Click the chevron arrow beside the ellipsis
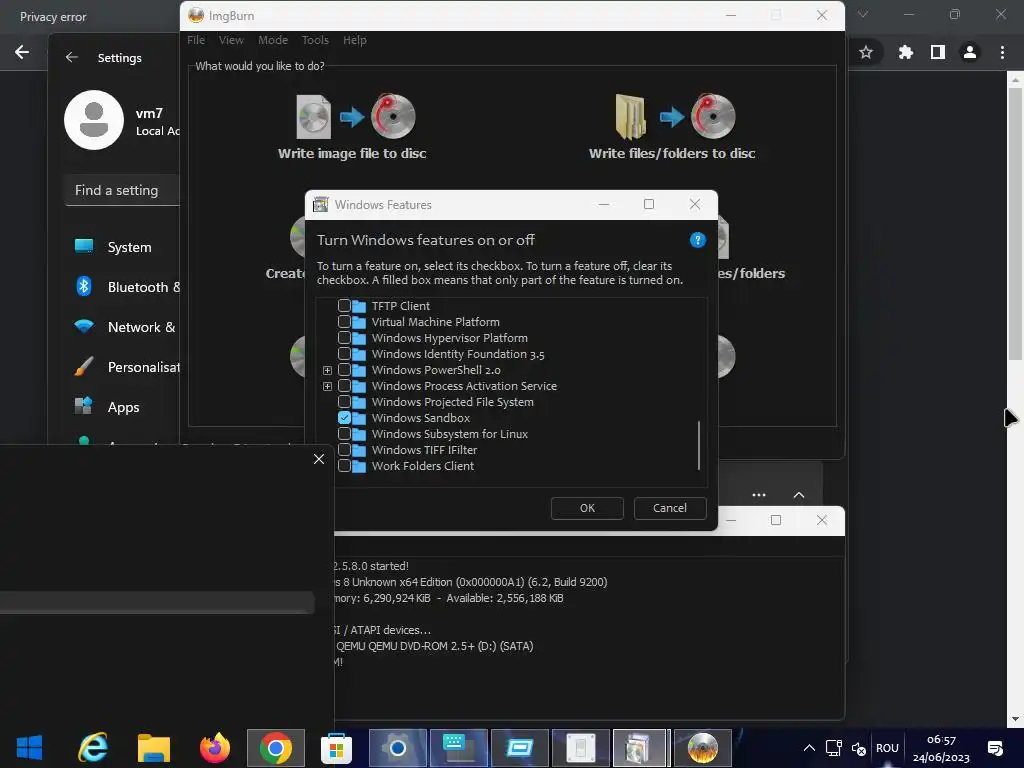Viewport: 1024px width, 768px height. point(798,495)
